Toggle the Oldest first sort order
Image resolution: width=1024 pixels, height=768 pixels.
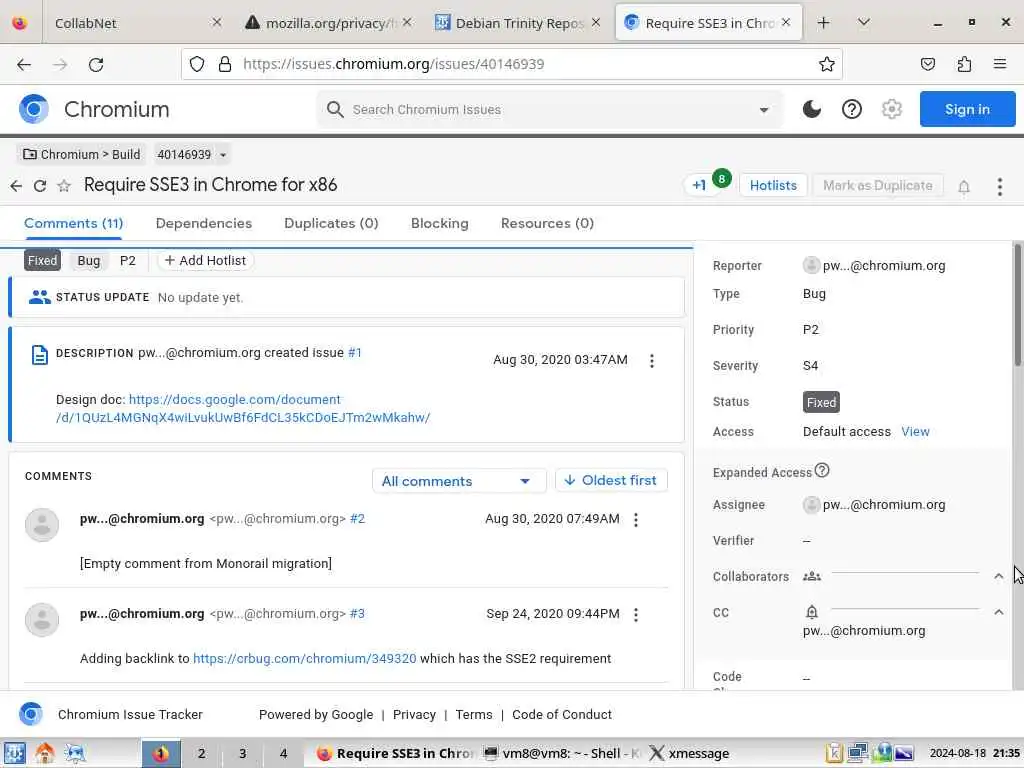pos(611,481)
